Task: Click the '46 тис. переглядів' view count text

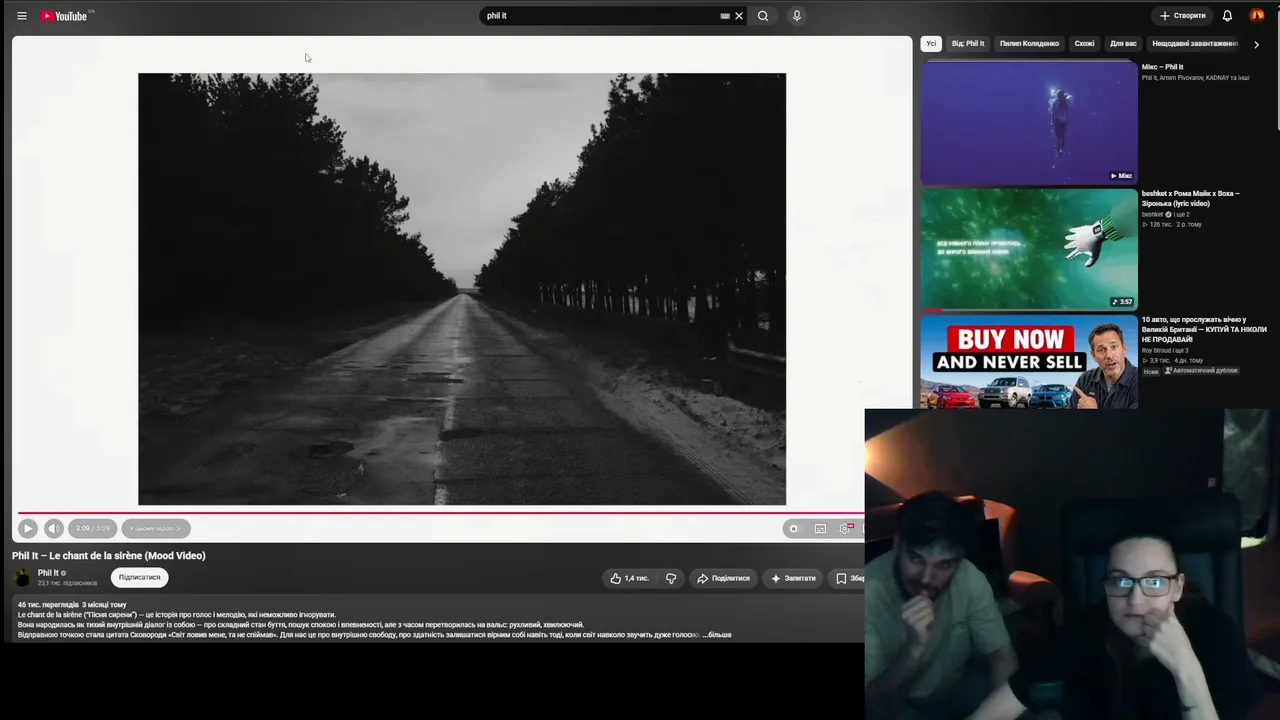Action: (x=48, y=605)
